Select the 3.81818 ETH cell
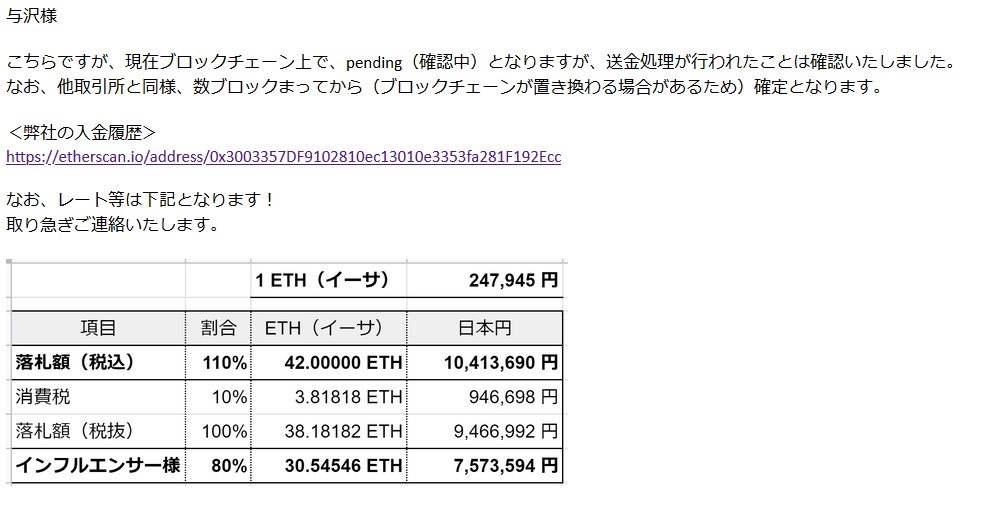 [x=329, y=397]
